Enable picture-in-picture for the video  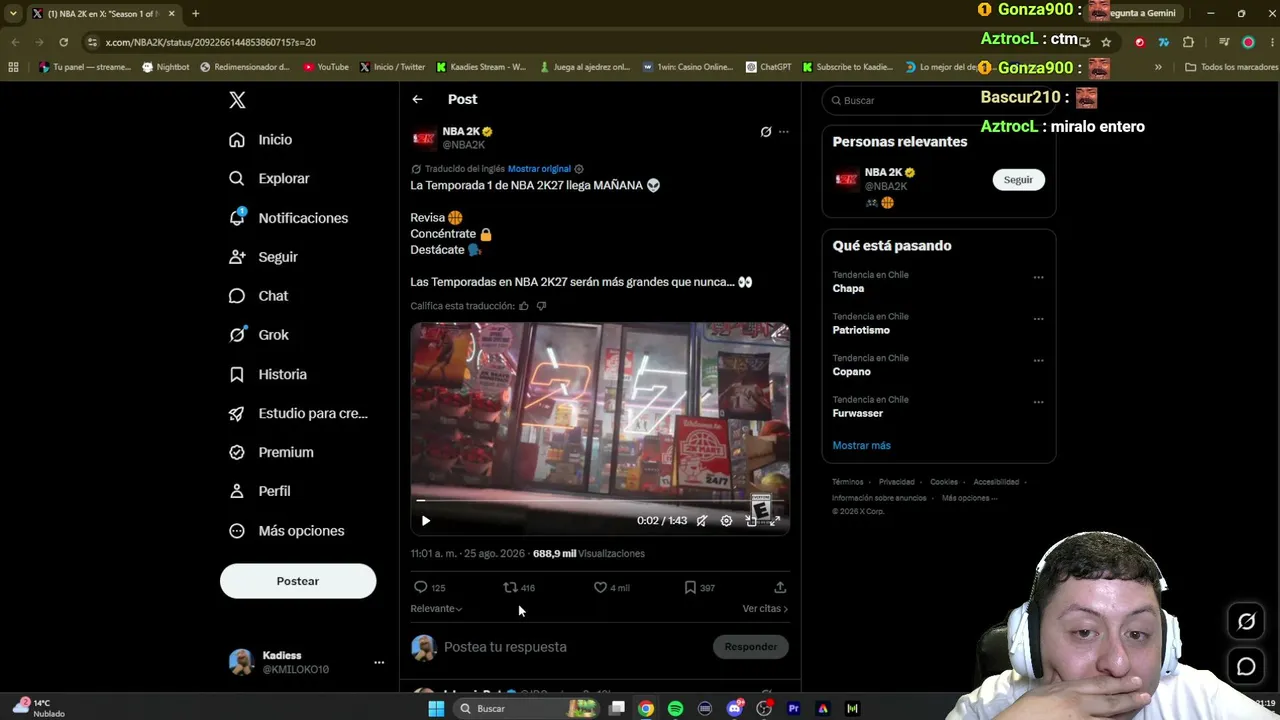click(x=751, y=521)
